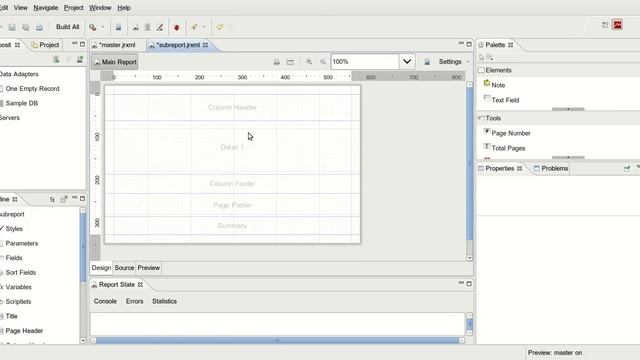The image size is (640, 360).
Task: Click the rightmost green icon in repository toolbar
Action: click(x=80, y=60)
